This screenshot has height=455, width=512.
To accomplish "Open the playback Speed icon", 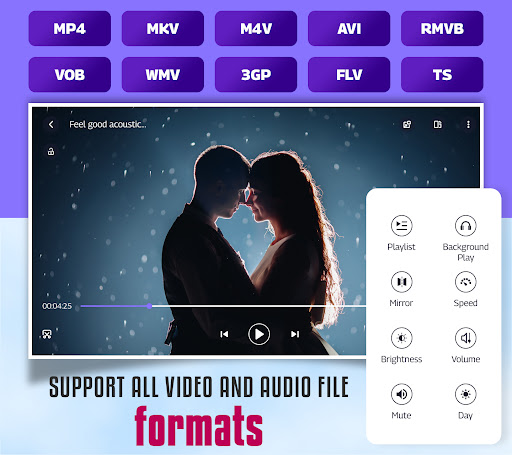I will pyautogui.click(x=466, y=282).
